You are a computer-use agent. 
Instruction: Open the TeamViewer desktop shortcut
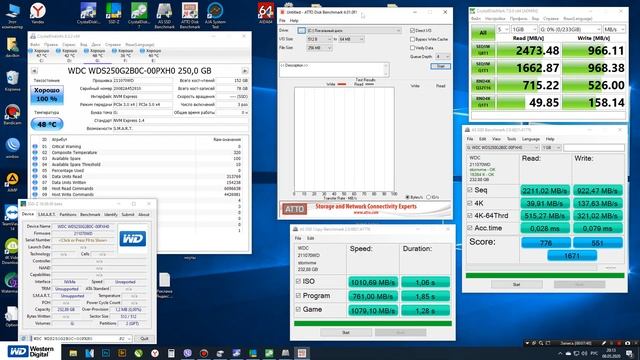11,217
